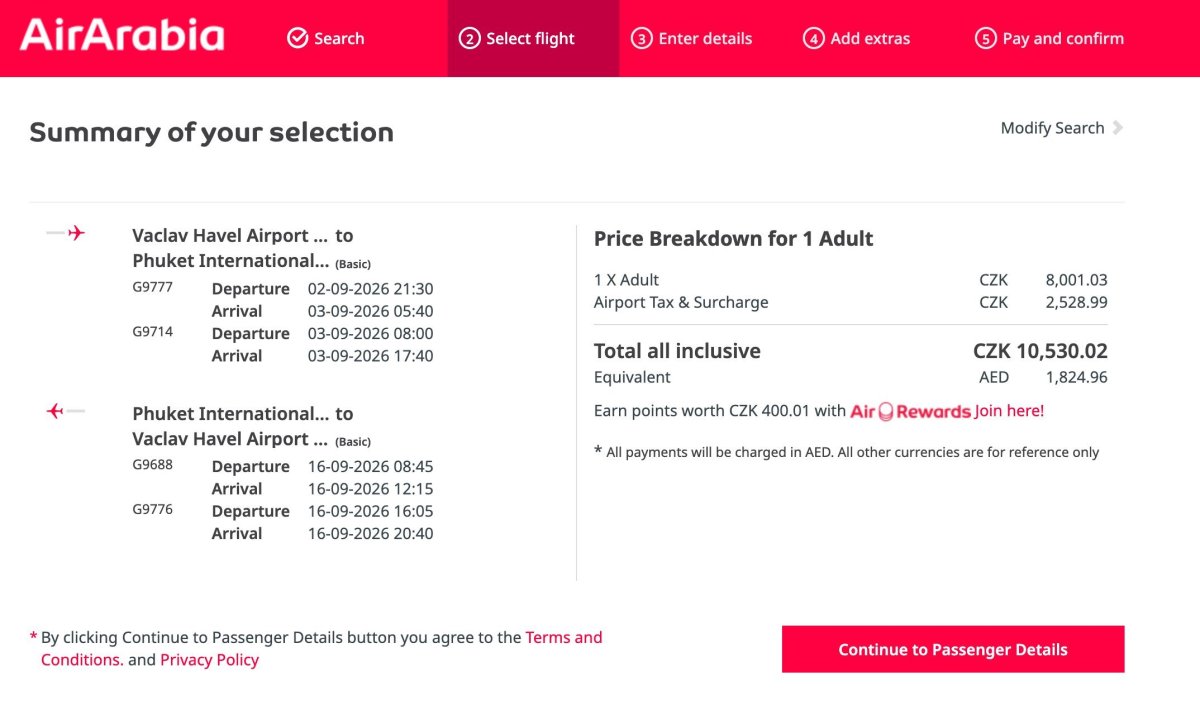
Task: Click the step 5 circle icon
Action: pos(985,38)
